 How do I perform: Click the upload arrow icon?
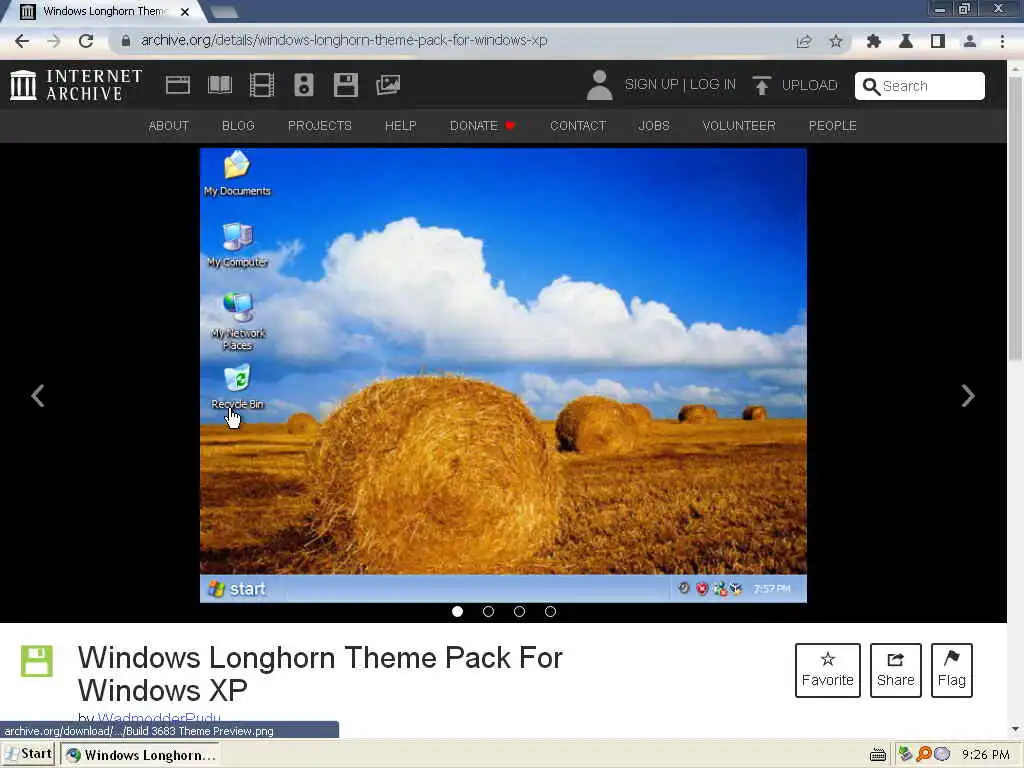(x=761, y=86)
